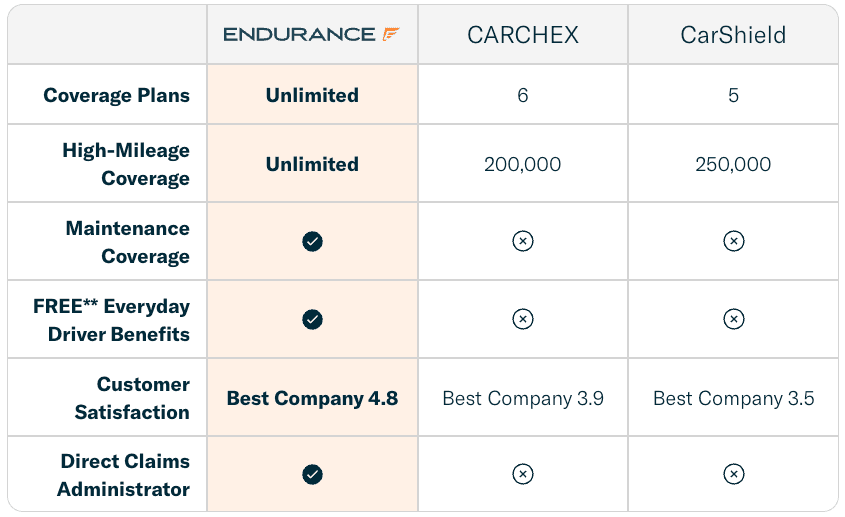Viewport: 845px width, 517px height.
Task: Click the Customer Satisfaction row label
Action: tap(132, 398)
